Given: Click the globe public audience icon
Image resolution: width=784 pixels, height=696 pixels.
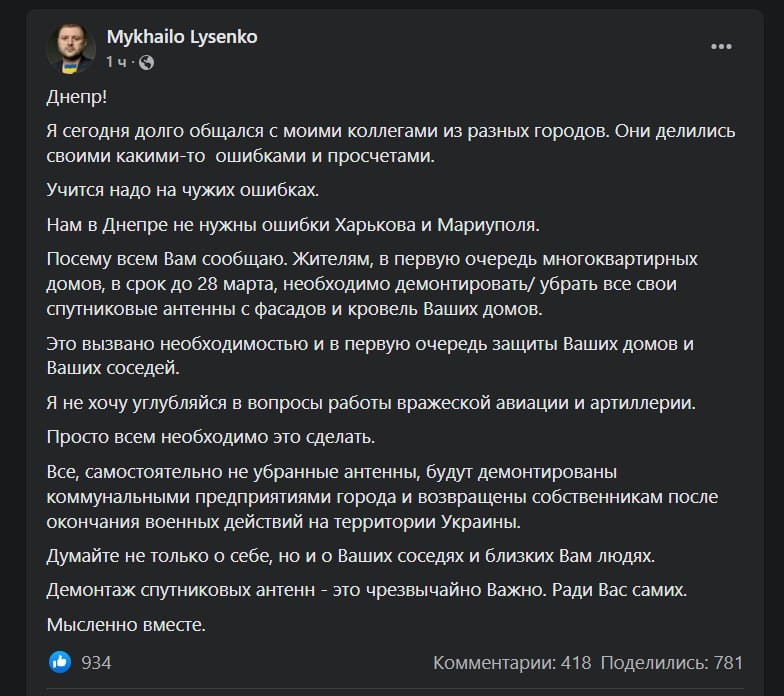Looking at the screenshot, I should tap(147, 62).
